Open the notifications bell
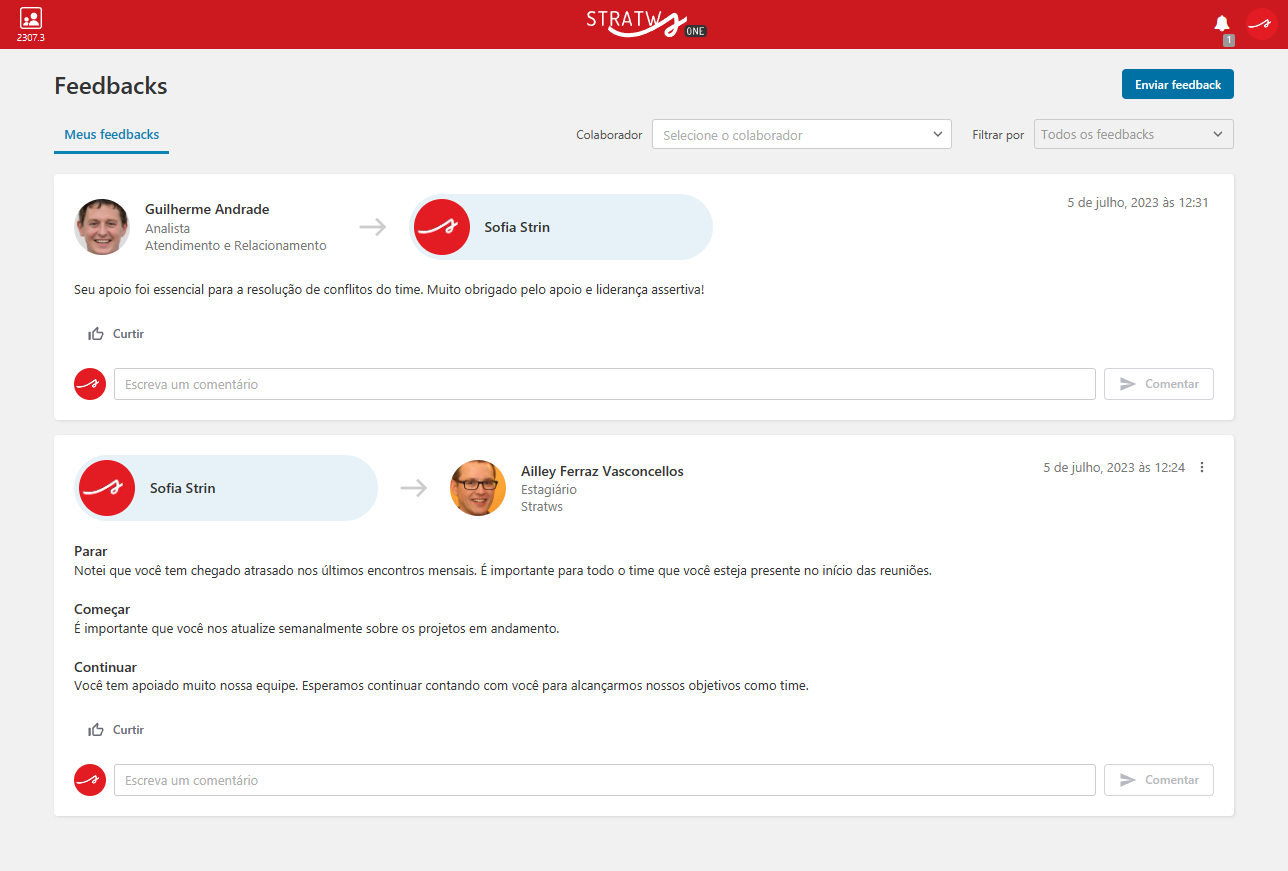The height and width of the screenshot is (871, 1288). coord(1221,23)
